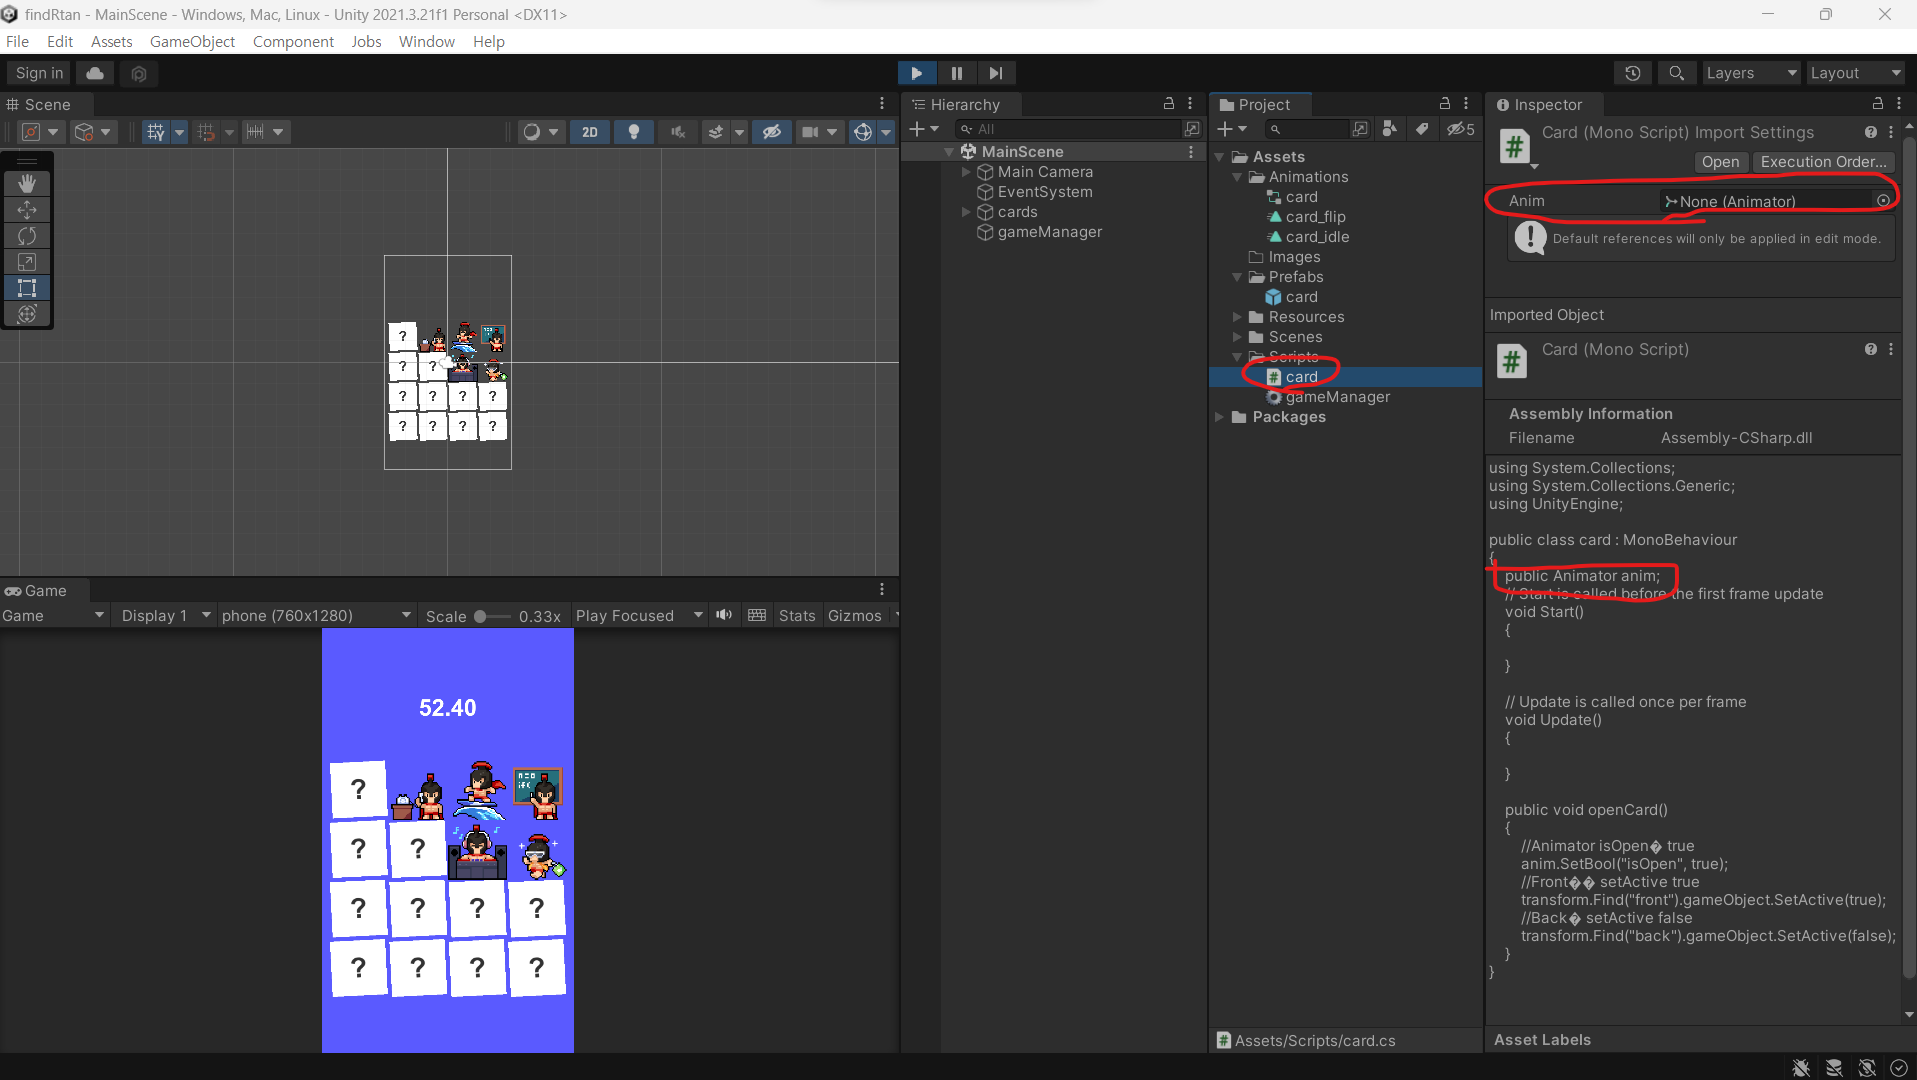This screenshot has height=1080, width=1917.
Task: Click the Step frame button
Action: [x=996, y=73]
